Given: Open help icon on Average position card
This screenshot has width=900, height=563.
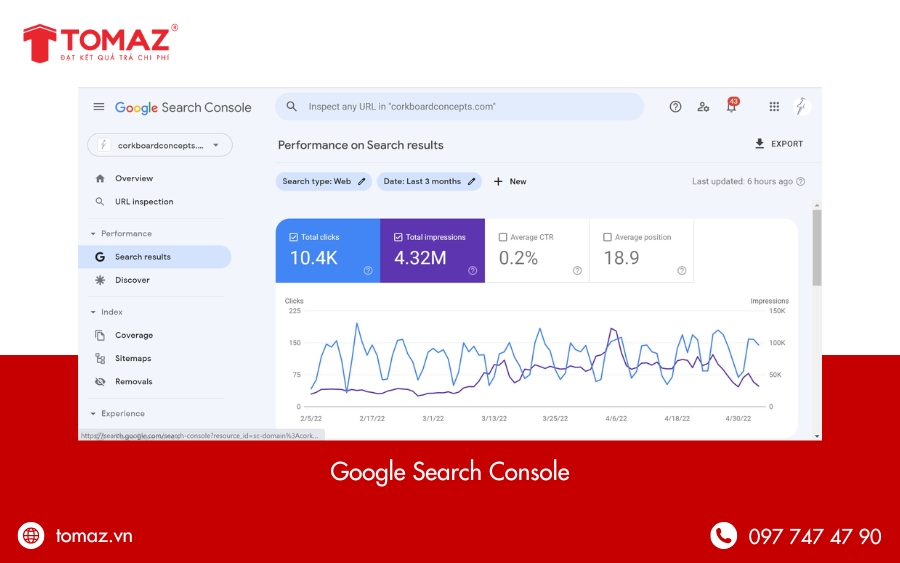Looking at the screenshot, I should (681, 270).
